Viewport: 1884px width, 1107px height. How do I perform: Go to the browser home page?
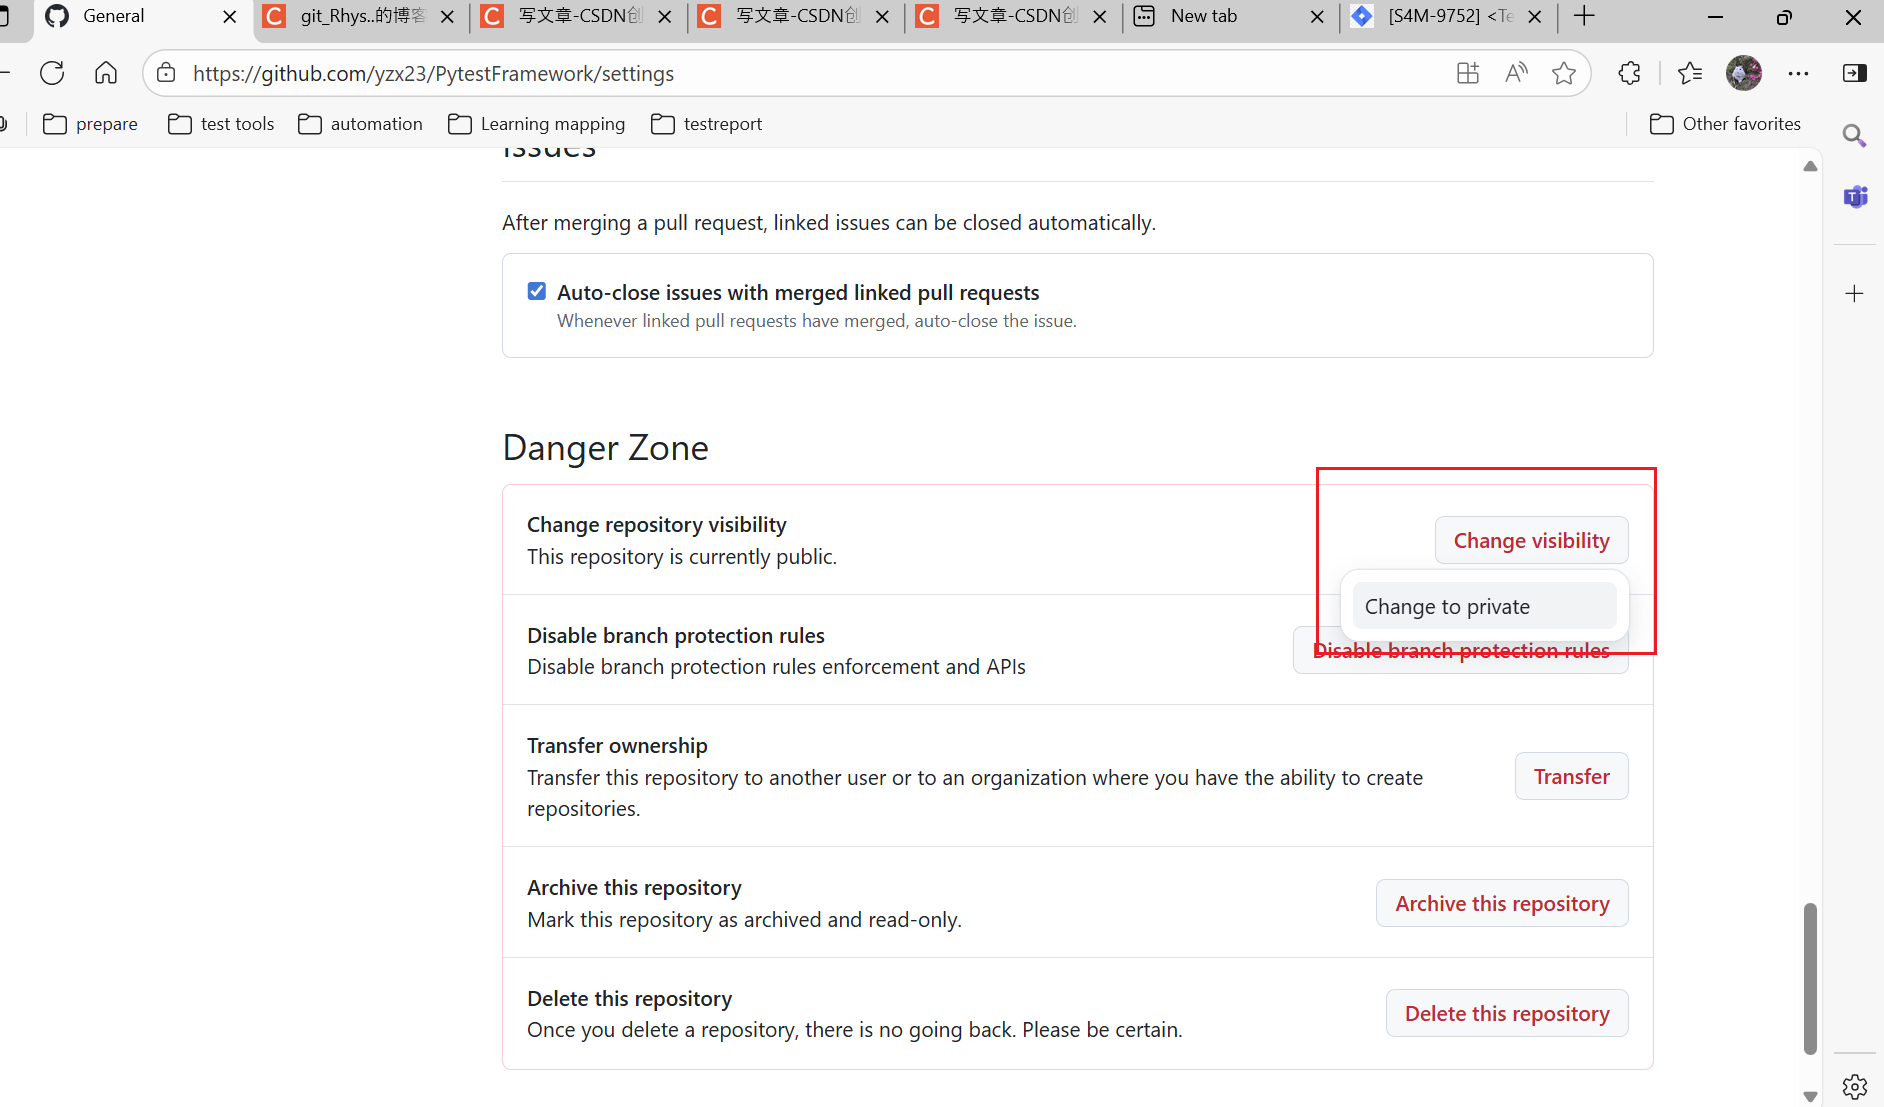106,73
